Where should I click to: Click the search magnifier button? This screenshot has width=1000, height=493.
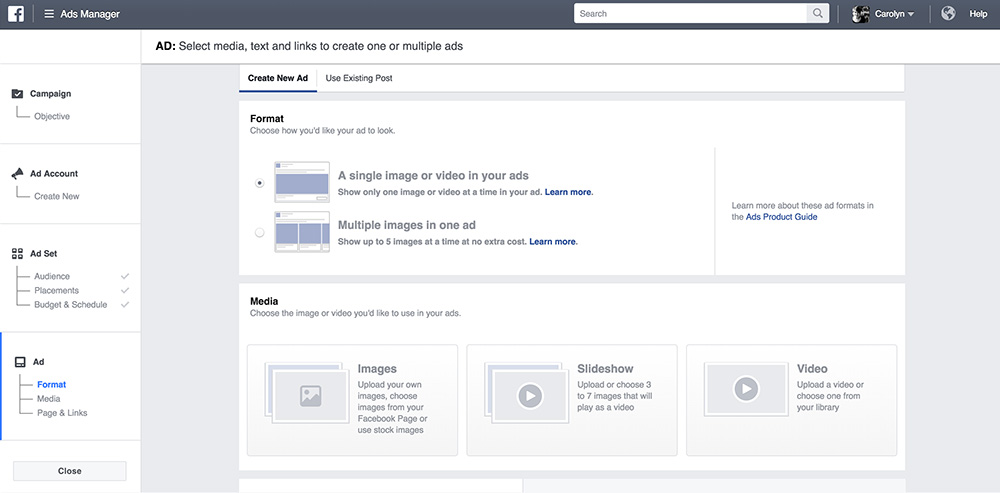pyautogui.click(x=818, y=13)
